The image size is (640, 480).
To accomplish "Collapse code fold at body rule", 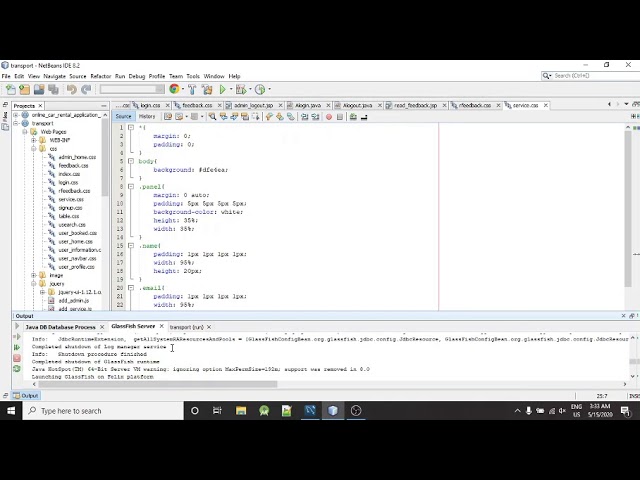I will point(131,161).
